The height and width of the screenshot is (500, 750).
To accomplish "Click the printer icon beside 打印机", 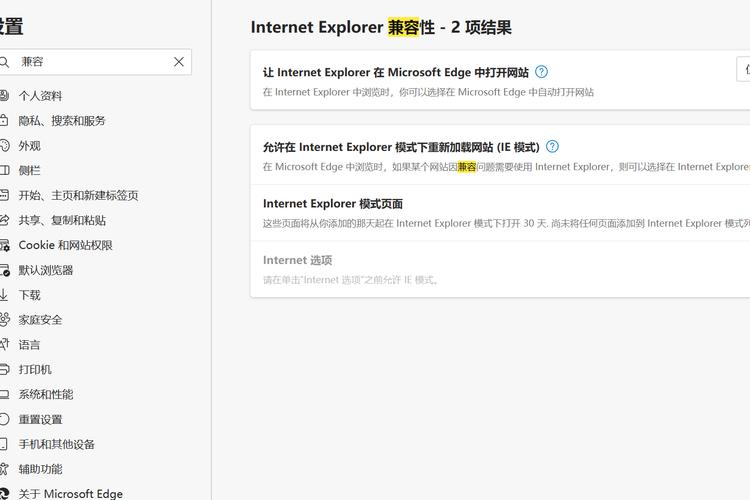I will (4, 369).
